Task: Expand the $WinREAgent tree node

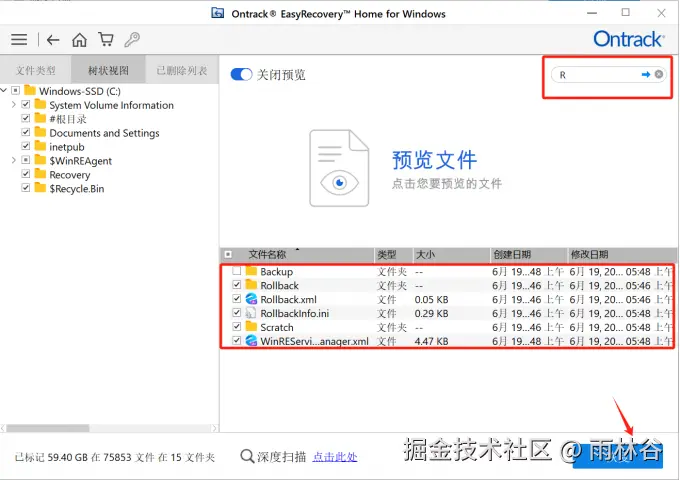Action: point(13,160)
